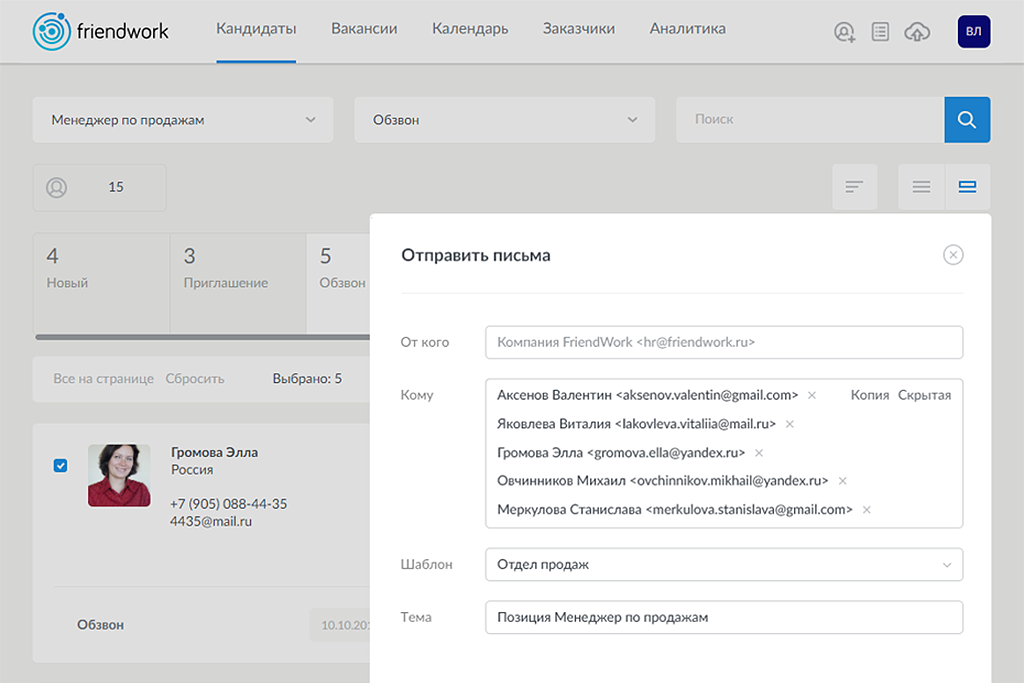
Task: Click the Копия link in recipients
Action: tap(869, 395)
